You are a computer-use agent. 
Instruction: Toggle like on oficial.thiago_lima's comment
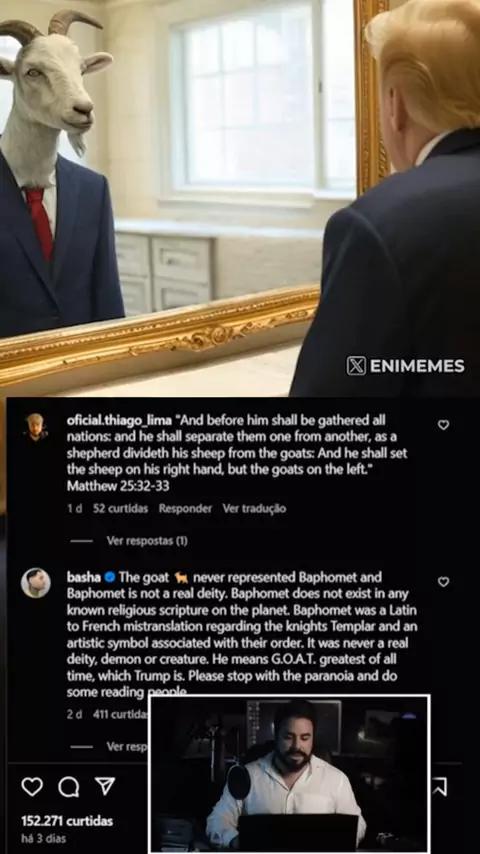pos(443,425)
